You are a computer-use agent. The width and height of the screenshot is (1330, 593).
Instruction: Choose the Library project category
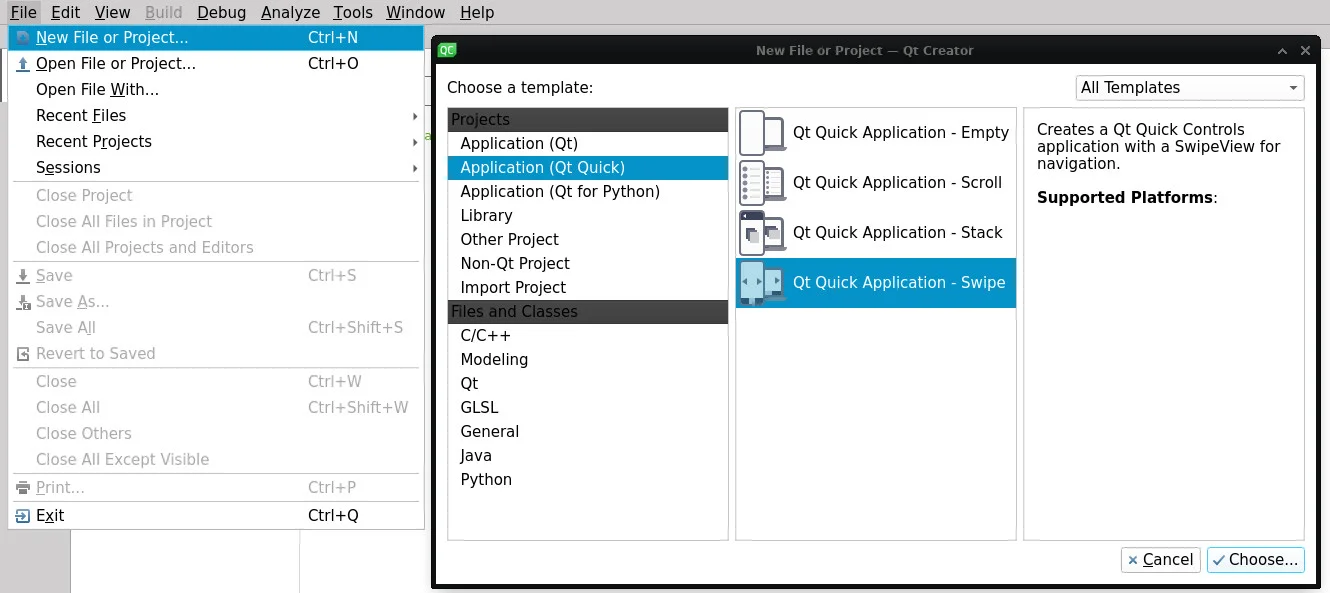tap(486, 216)
